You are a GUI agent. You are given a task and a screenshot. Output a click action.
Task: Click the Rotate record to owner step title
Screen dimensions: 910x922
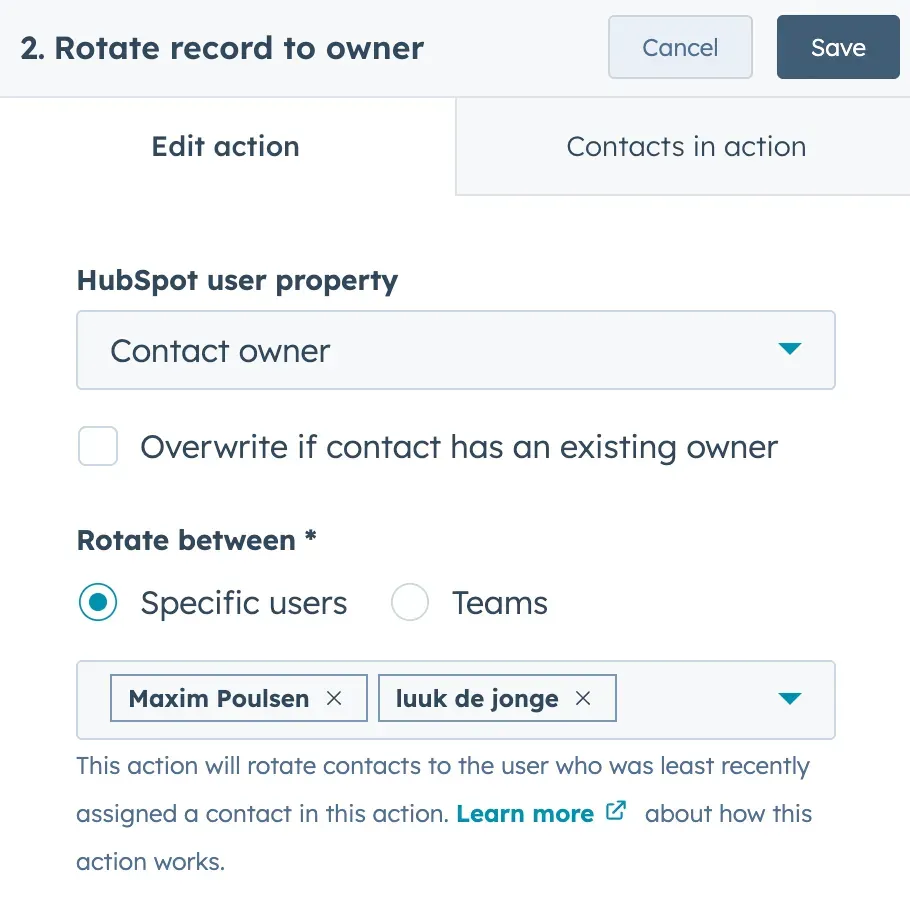222,47
